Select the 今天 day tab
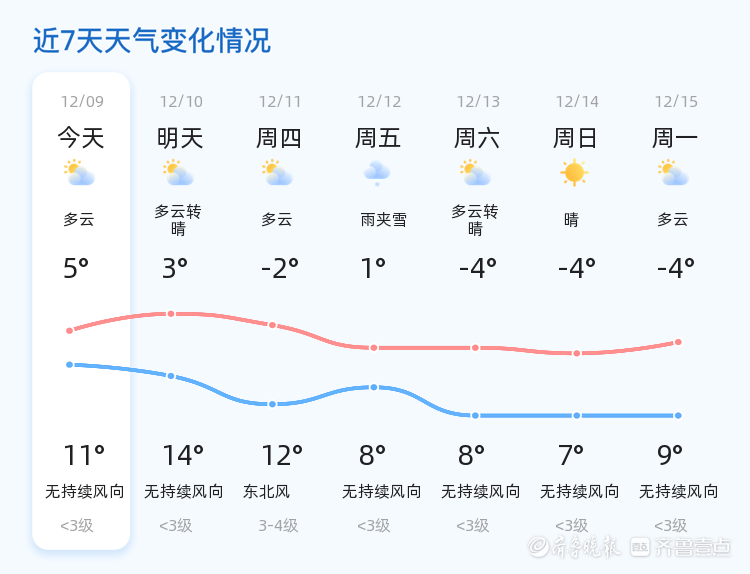This screenshot has width=750, height=574. point(81,138)
